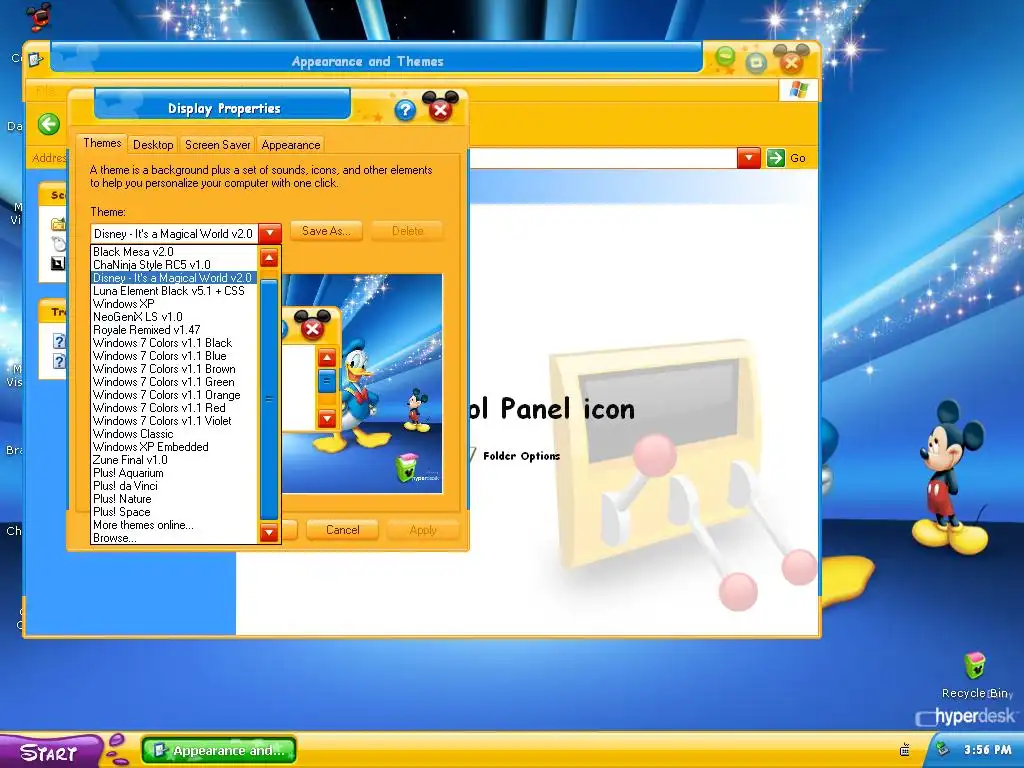The width and height of the screenshot is (1024, 768).
Task: Select Windows 7 Colors v1.1 Red
Action: [x=174, y=408]
